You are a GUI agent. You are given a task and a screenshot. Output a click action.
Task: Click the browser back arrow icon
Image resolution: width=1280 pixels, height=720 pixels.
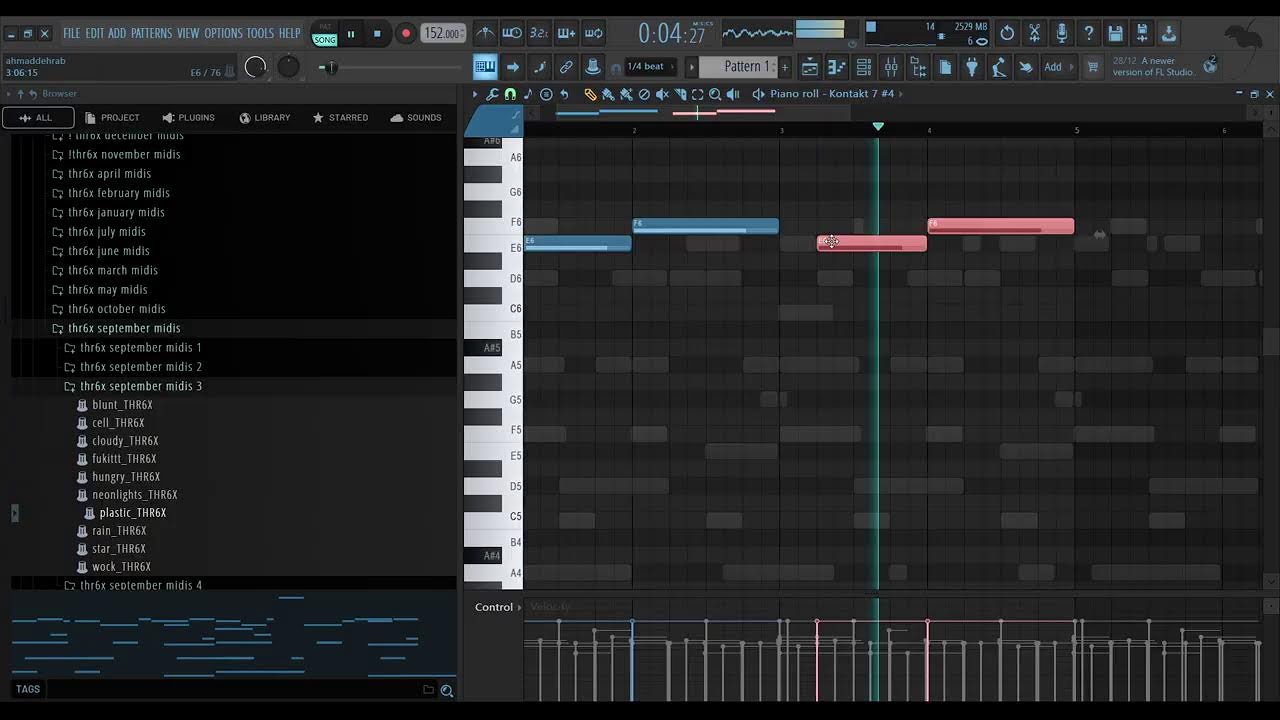pyautogui.click(x=33, y=94)
